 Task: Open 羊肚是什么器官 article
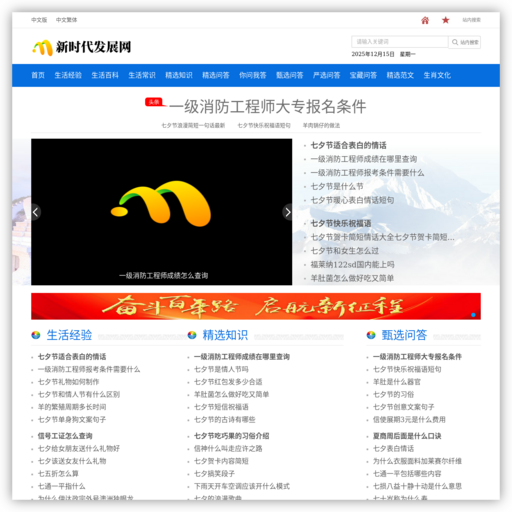point(397,382)
